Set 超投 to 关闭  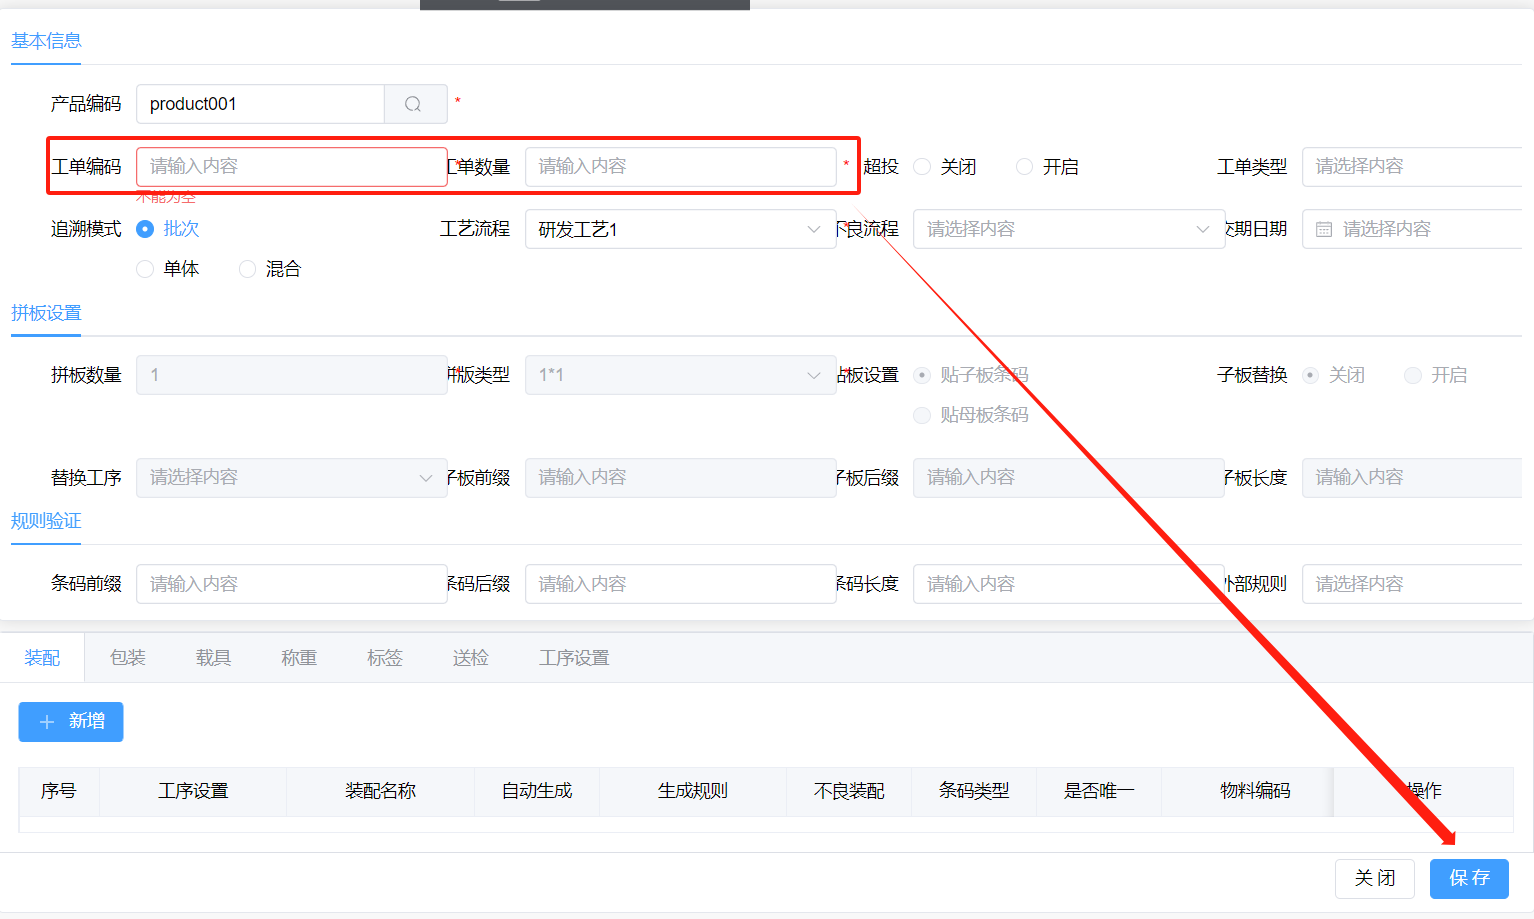click(x=923, y=167)
